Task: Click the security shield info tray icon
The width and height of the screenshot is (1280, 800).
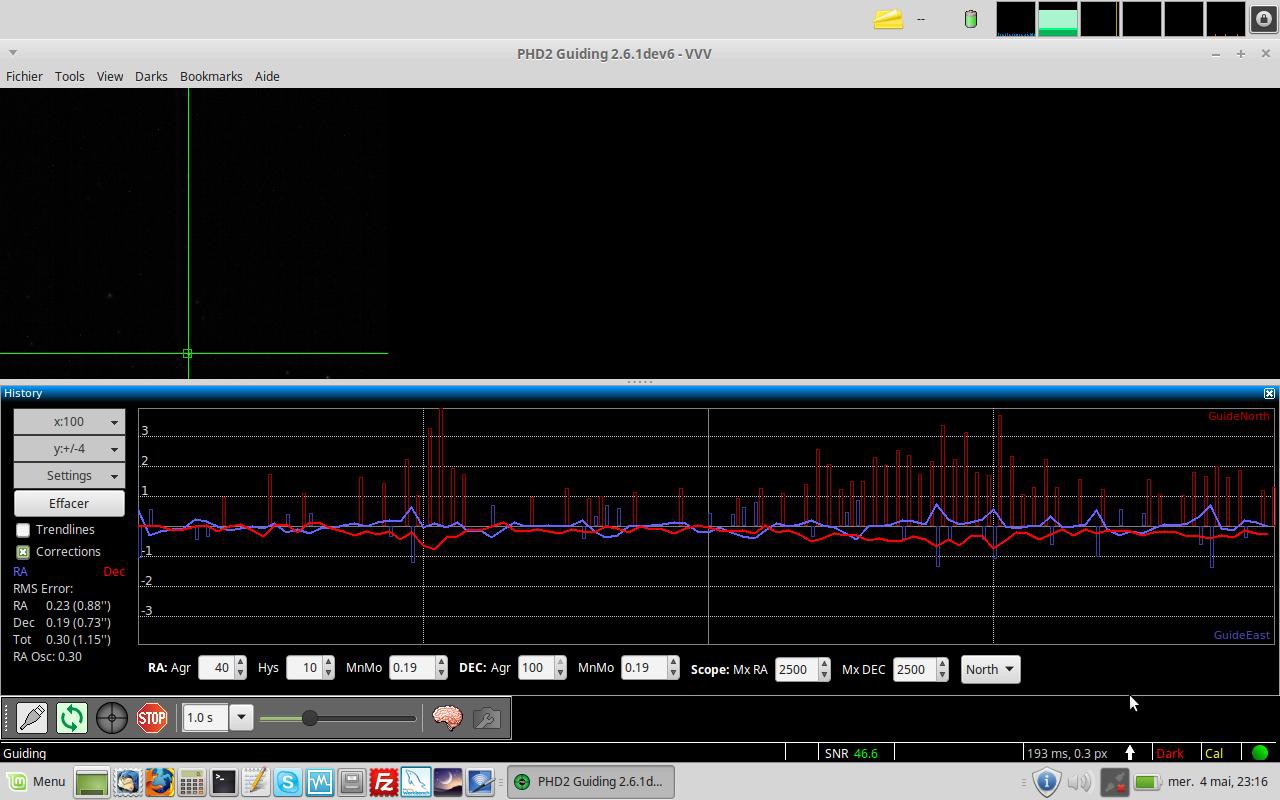Action: pos(1046,782)
